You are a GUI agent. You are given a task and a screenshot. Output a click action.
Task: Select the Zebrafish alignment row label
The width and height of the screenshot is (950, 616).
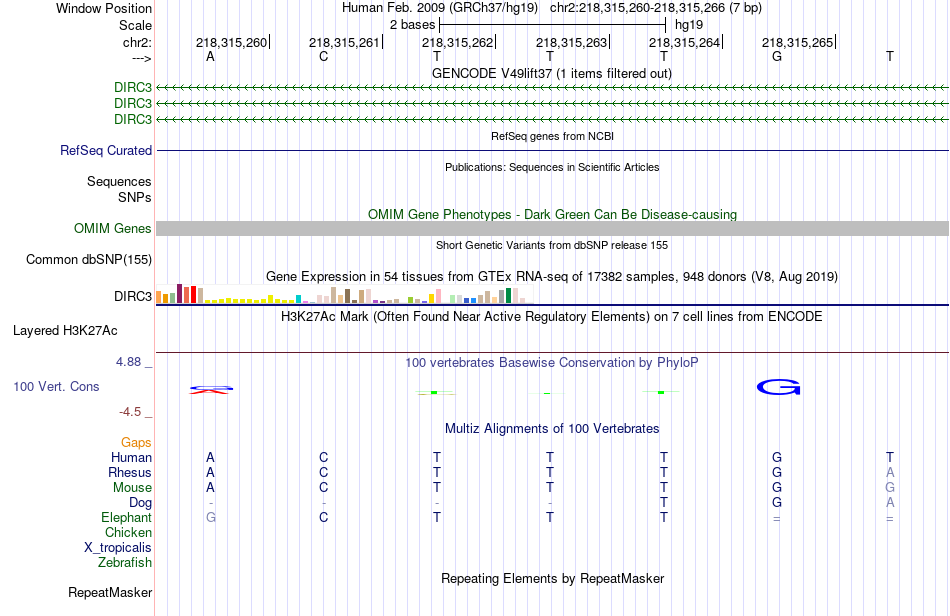point(125,562)
